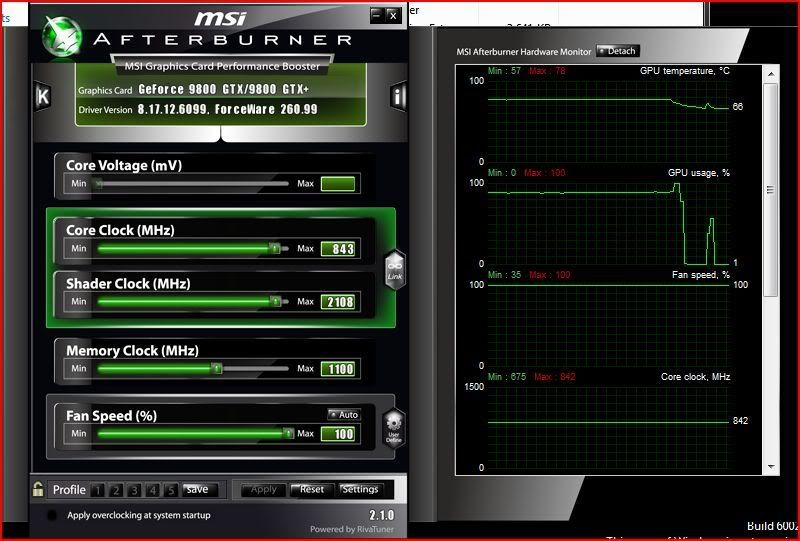Screen dimensions: 800x541
Task: Click the Core Voltage value field
Action: 338,184
